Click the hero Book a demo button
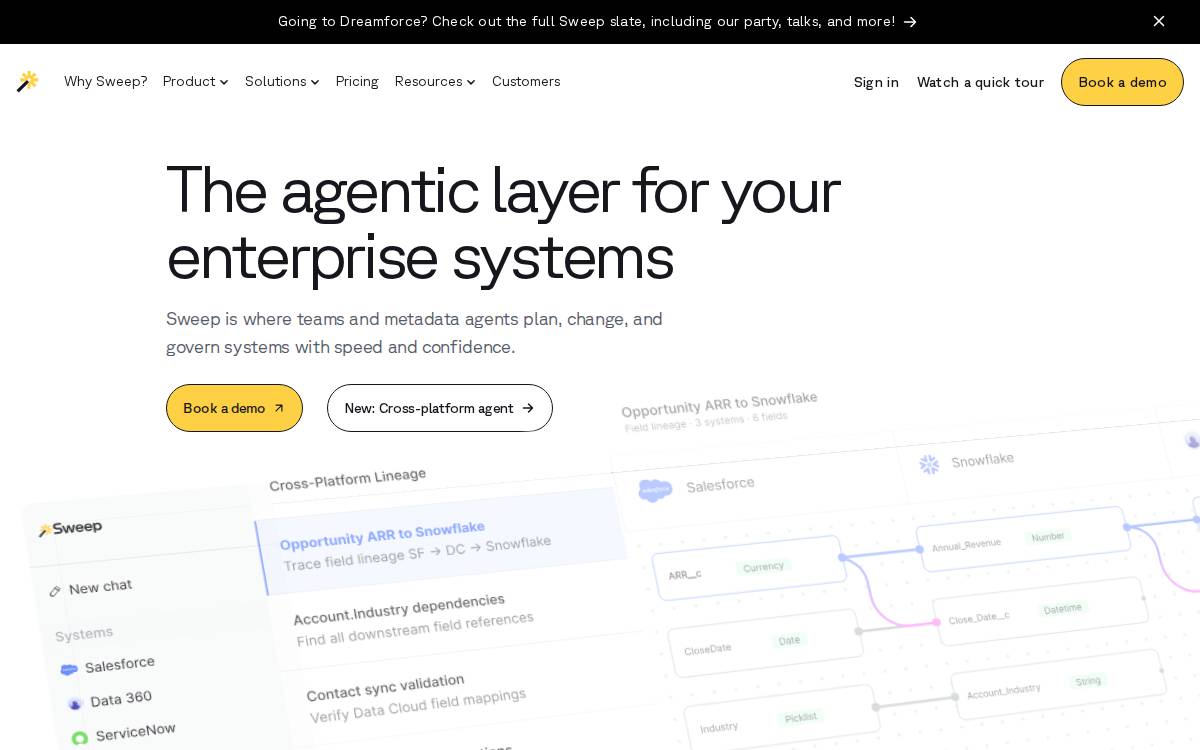Viewport: 1200px width, 750px height. [x=234, y=408]
